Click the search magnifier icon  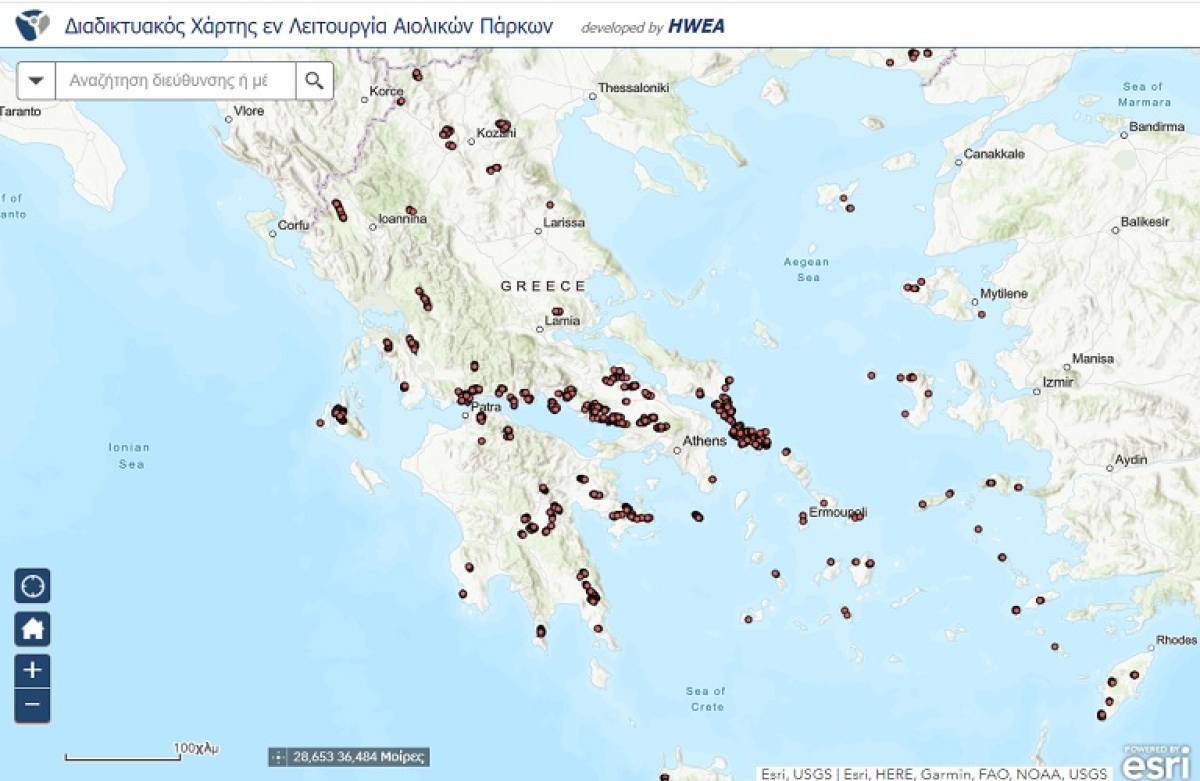click(313, 80)
